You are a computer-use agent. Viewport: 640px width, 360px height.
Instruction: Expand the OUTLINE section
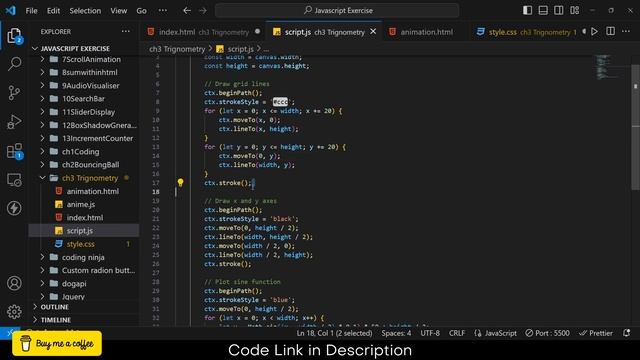pos(84,307)
